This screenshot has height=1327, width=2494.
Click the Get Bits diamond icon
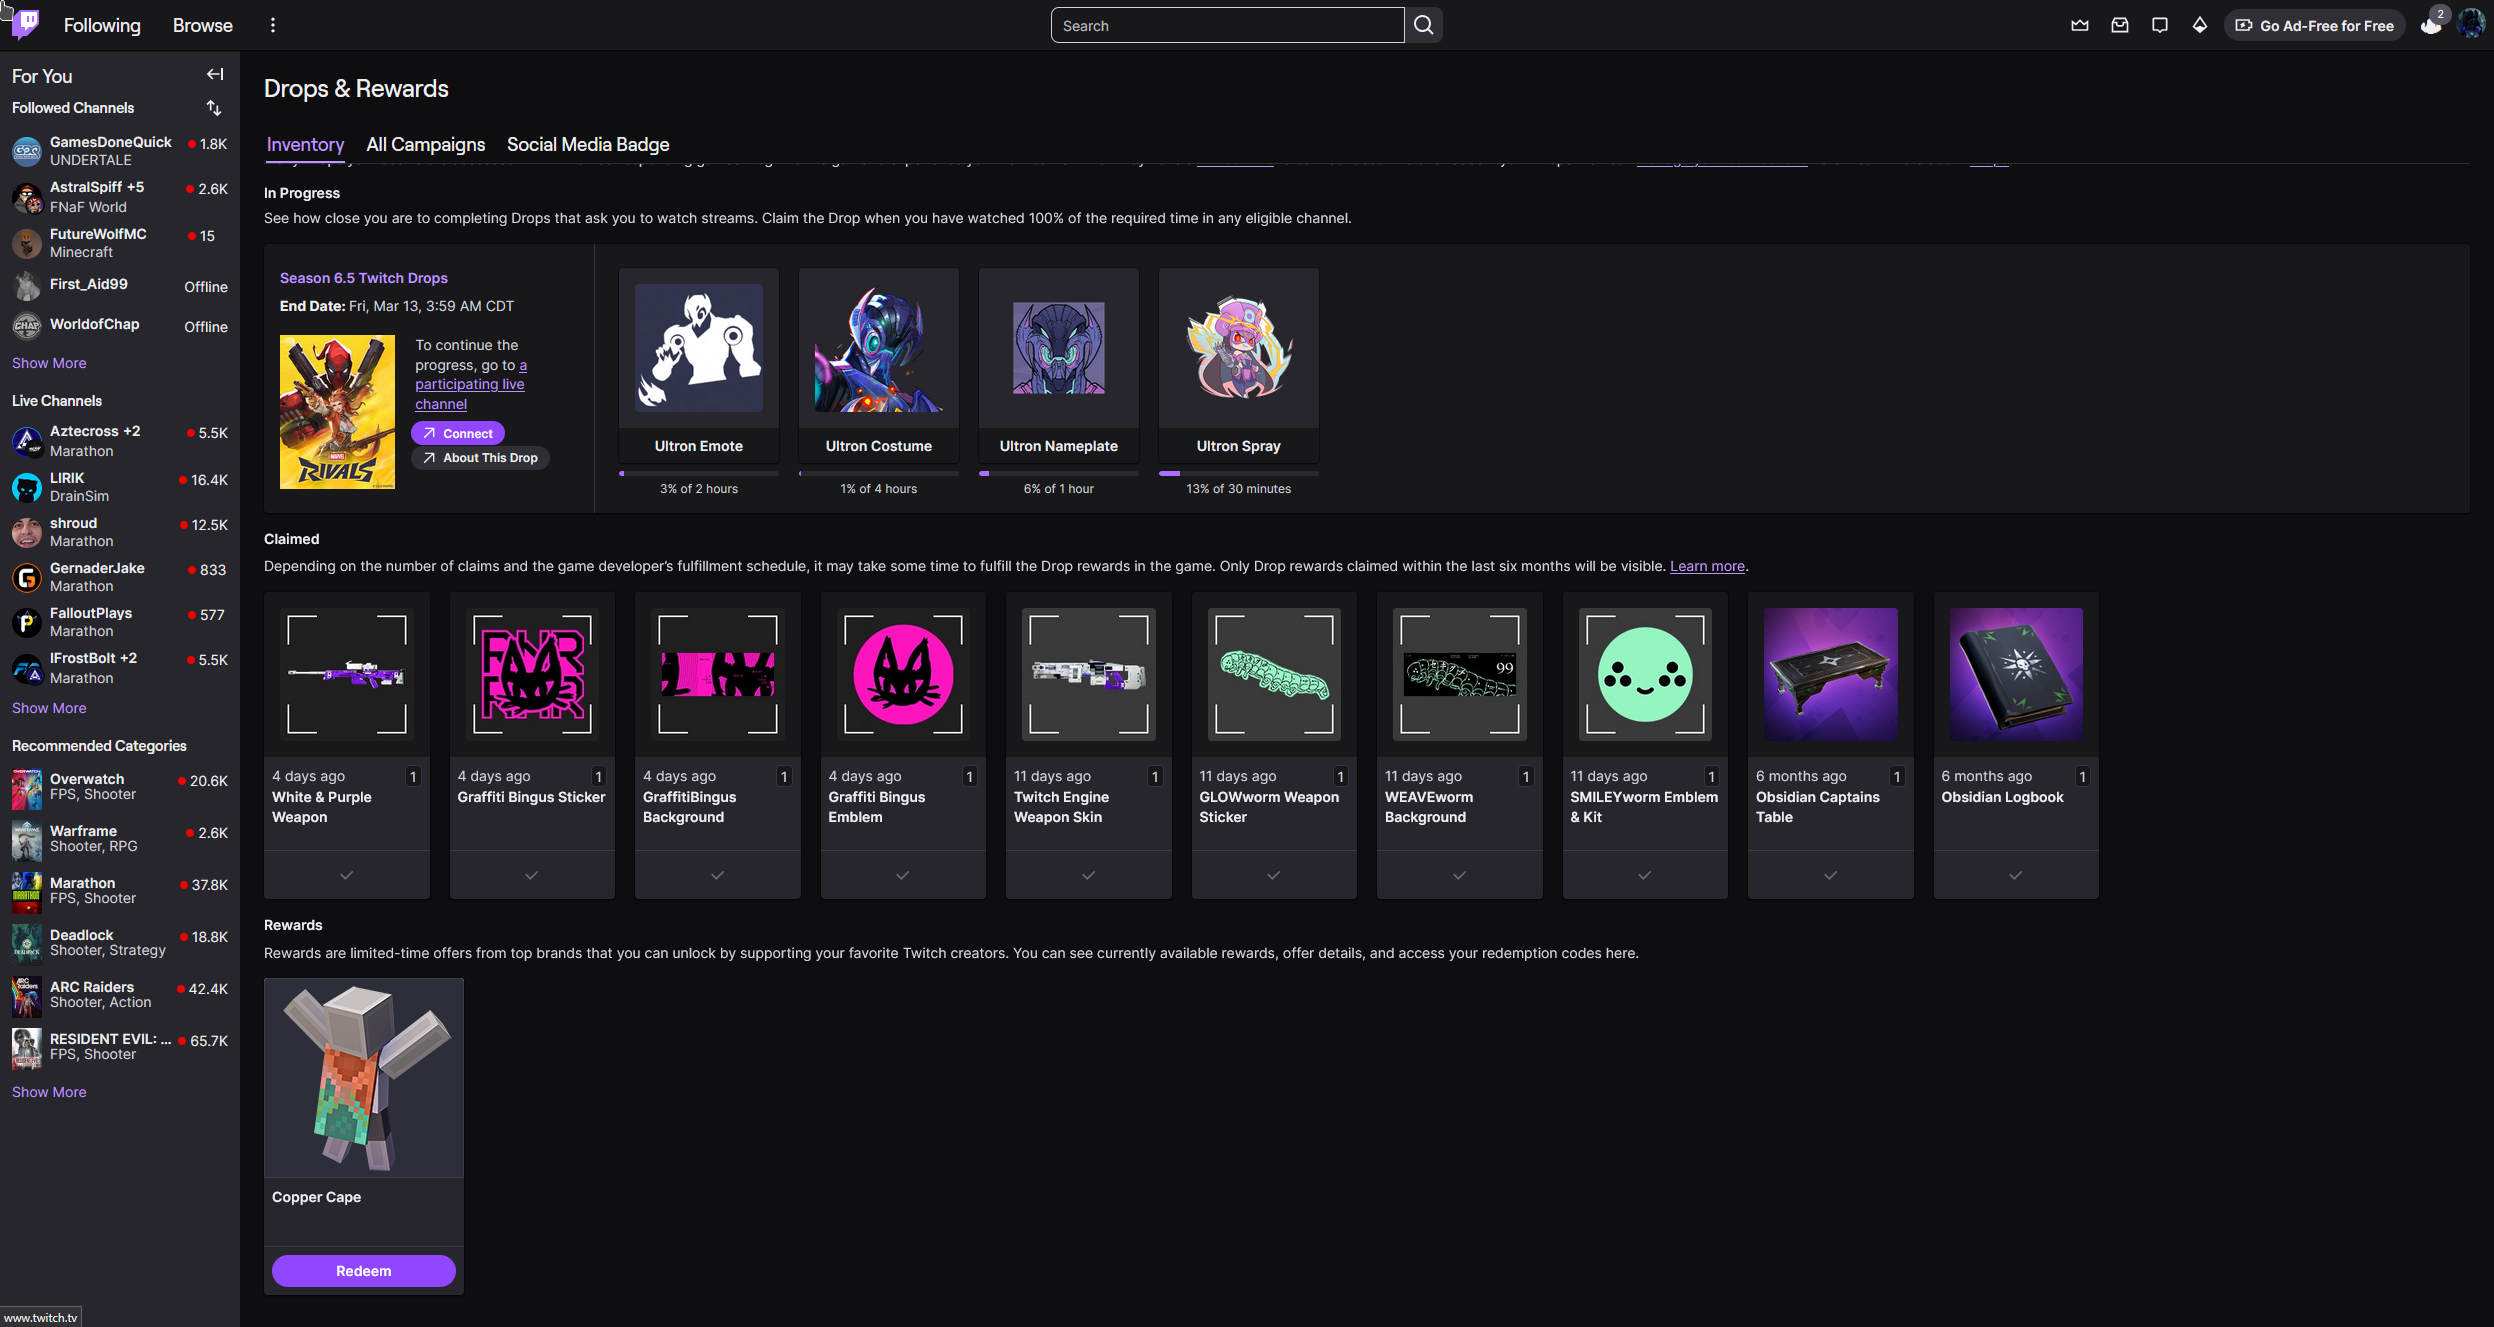[x=2199, y=26]
